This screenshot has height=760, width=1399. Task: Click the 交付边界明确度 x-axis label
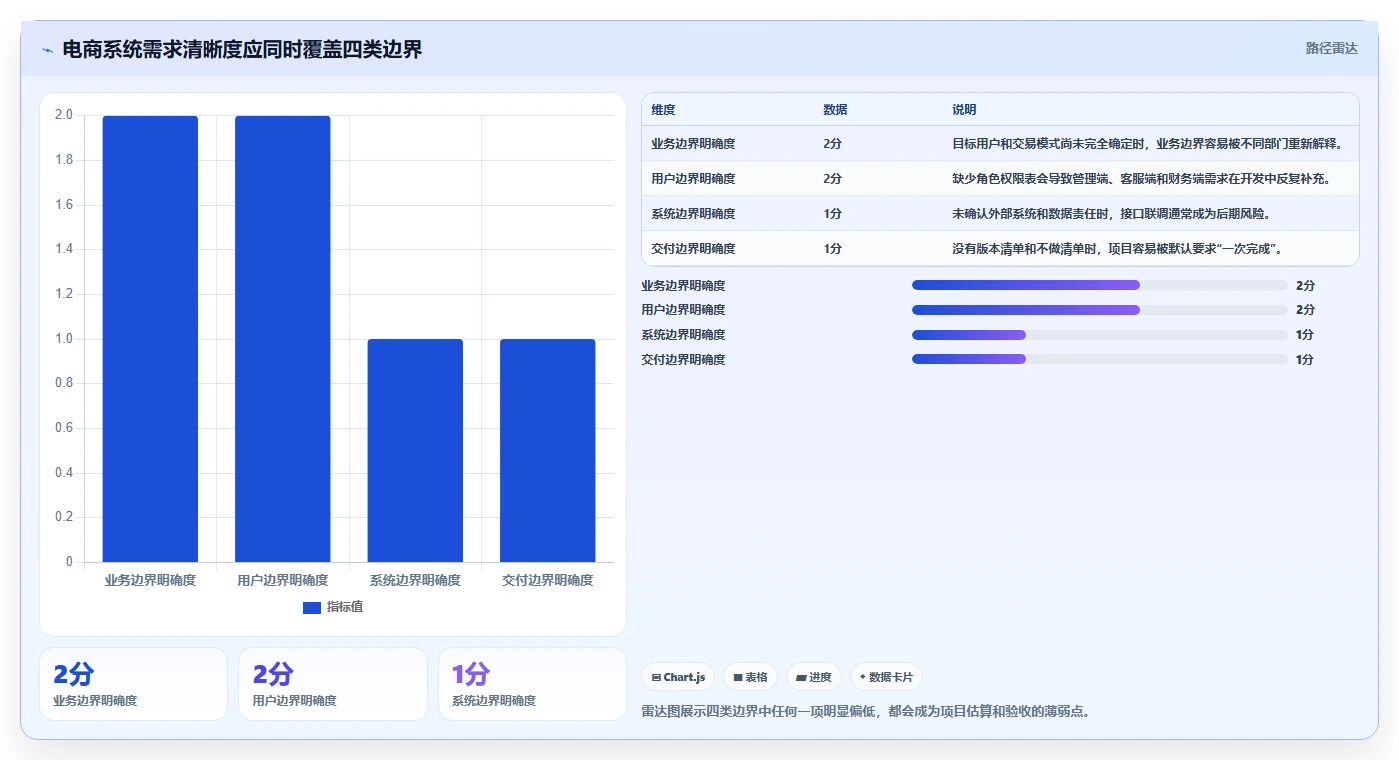[x=548, y=580]
